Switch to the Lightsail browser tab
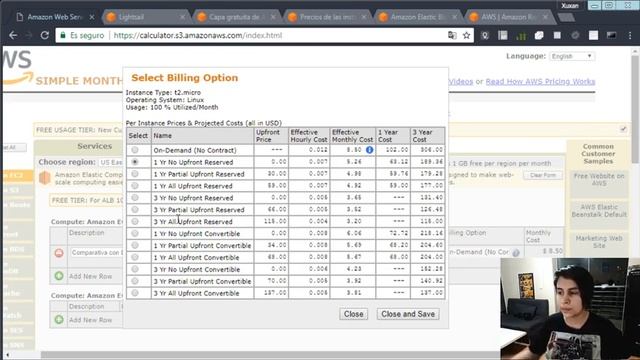640x360 pixels. point(146,17)
